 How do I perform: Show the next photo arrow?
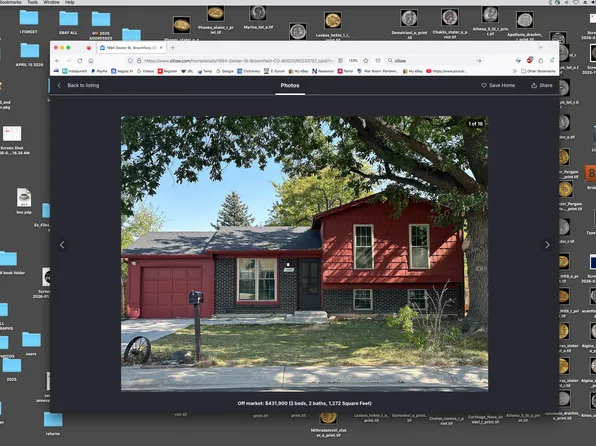coord(547,245)
